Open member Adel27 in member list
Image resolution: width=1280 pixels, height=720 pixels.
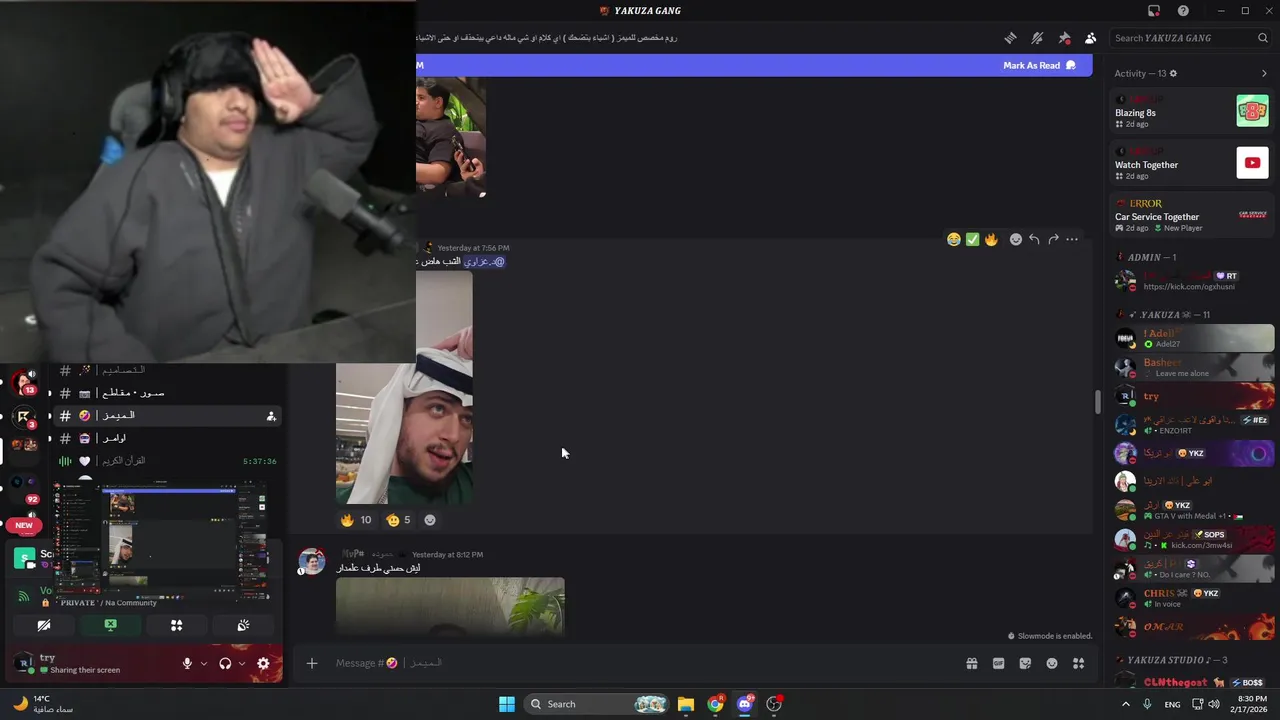pos(1192,338)
